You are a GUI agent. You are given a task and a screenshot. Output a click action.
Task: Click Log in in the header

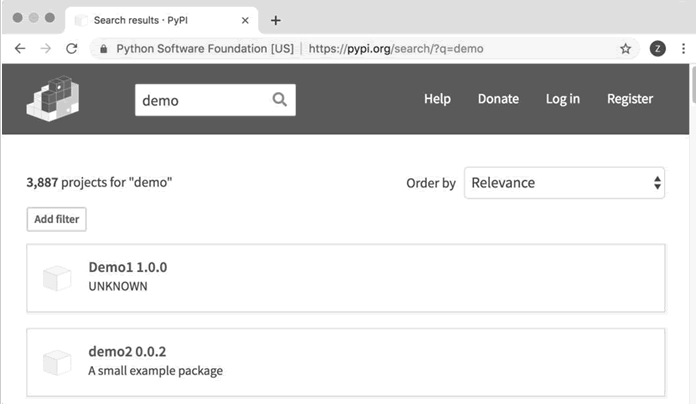562,99
